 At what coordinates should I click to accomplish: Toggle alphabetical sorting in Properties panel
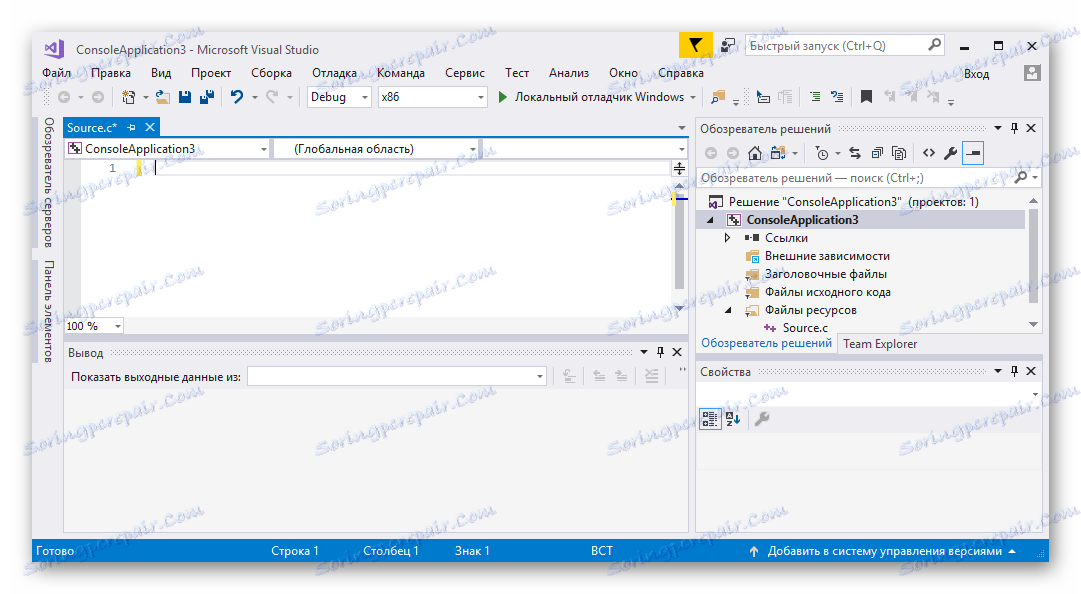coord(732,419)
